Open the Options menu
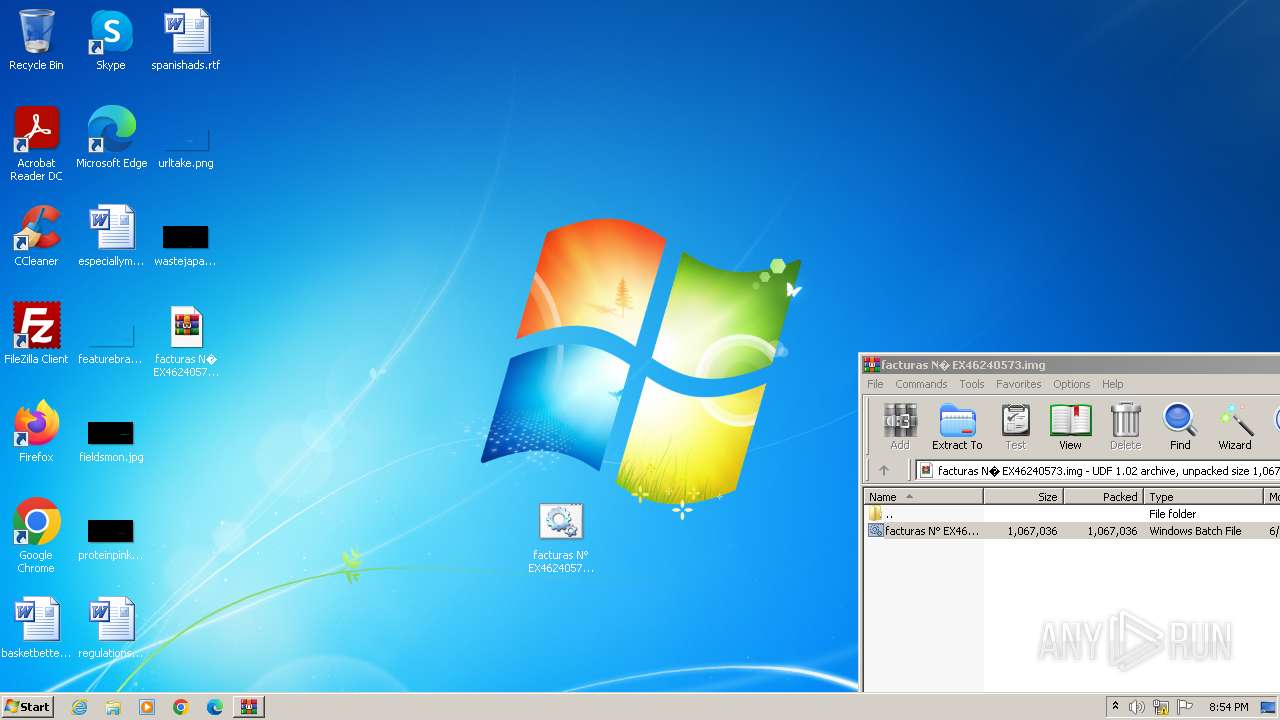Screen dimensions: 1280x720 click(1071, 384)
